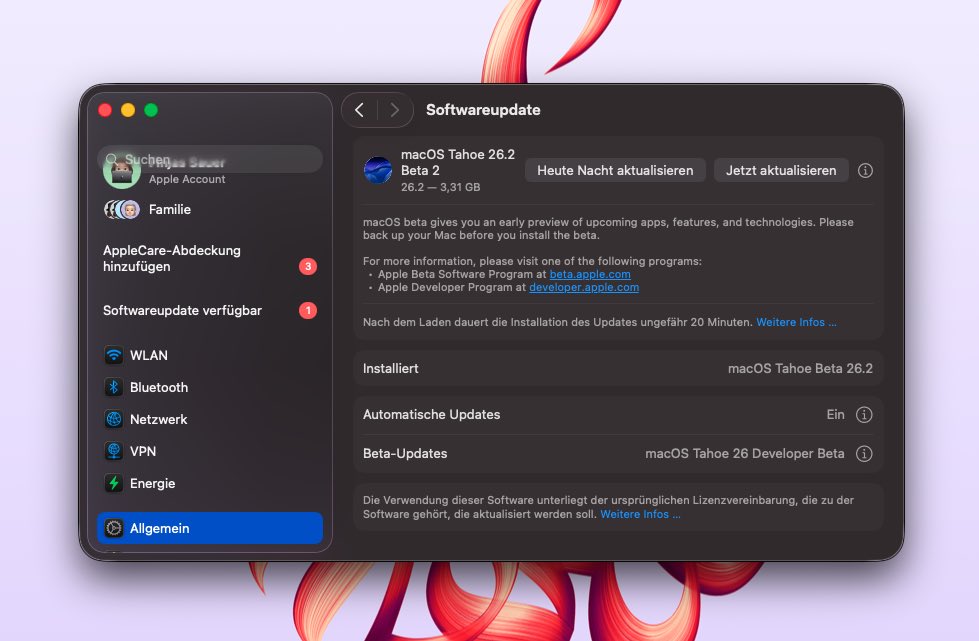
Task: Click the yellow minimize window button
Action: pyautogui.click(x=128, y=110)
